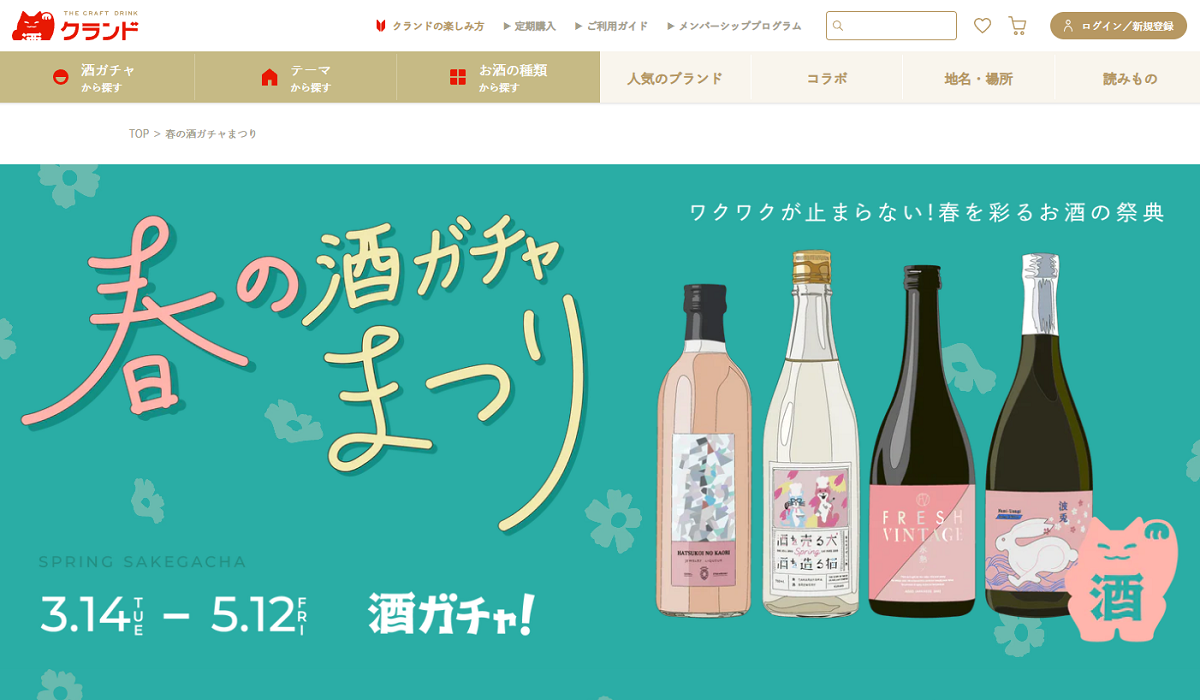This screenshot has height=700, width=1200.
Task: Expand the 定期購入 link
Action: click(x=529, y=26)
